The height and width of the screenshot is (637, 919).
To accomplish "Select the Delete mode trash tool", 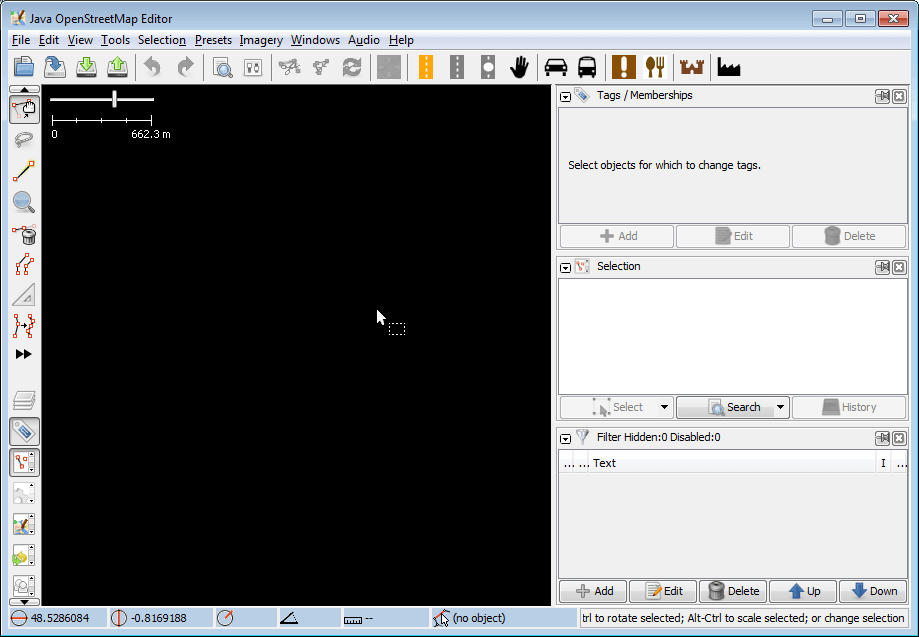I will pyautogui.click(x=24, y=235).
